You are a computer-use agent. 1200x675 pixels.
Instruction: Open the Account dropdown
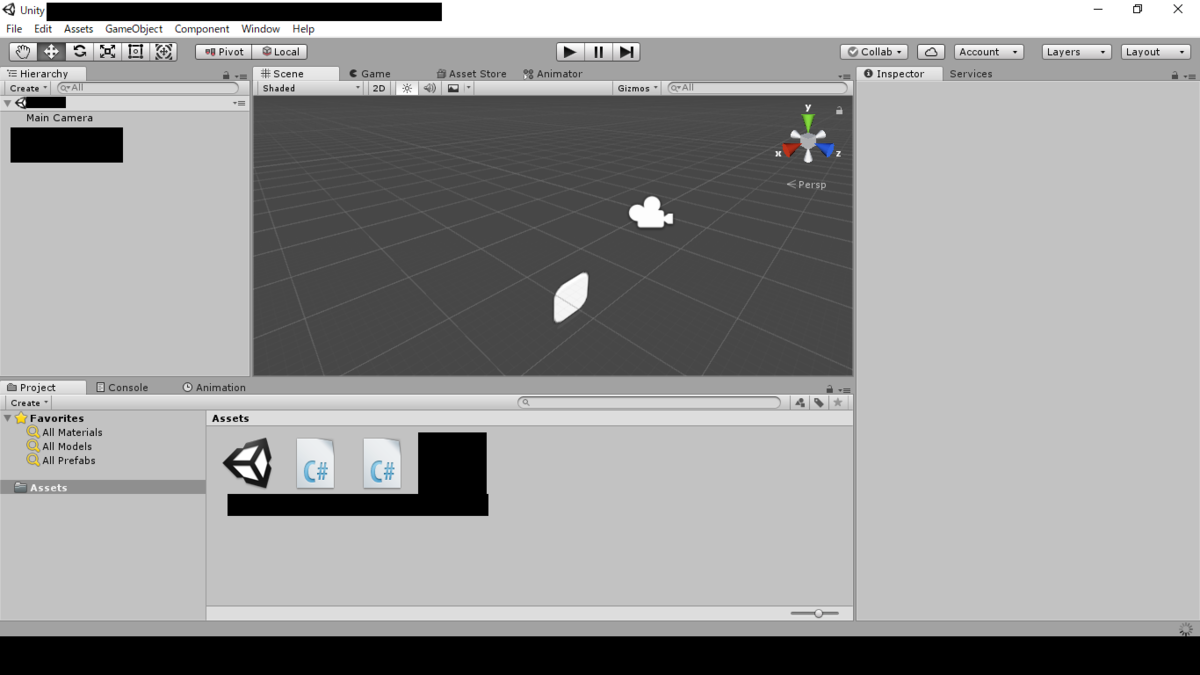click(x=988, y=52)
